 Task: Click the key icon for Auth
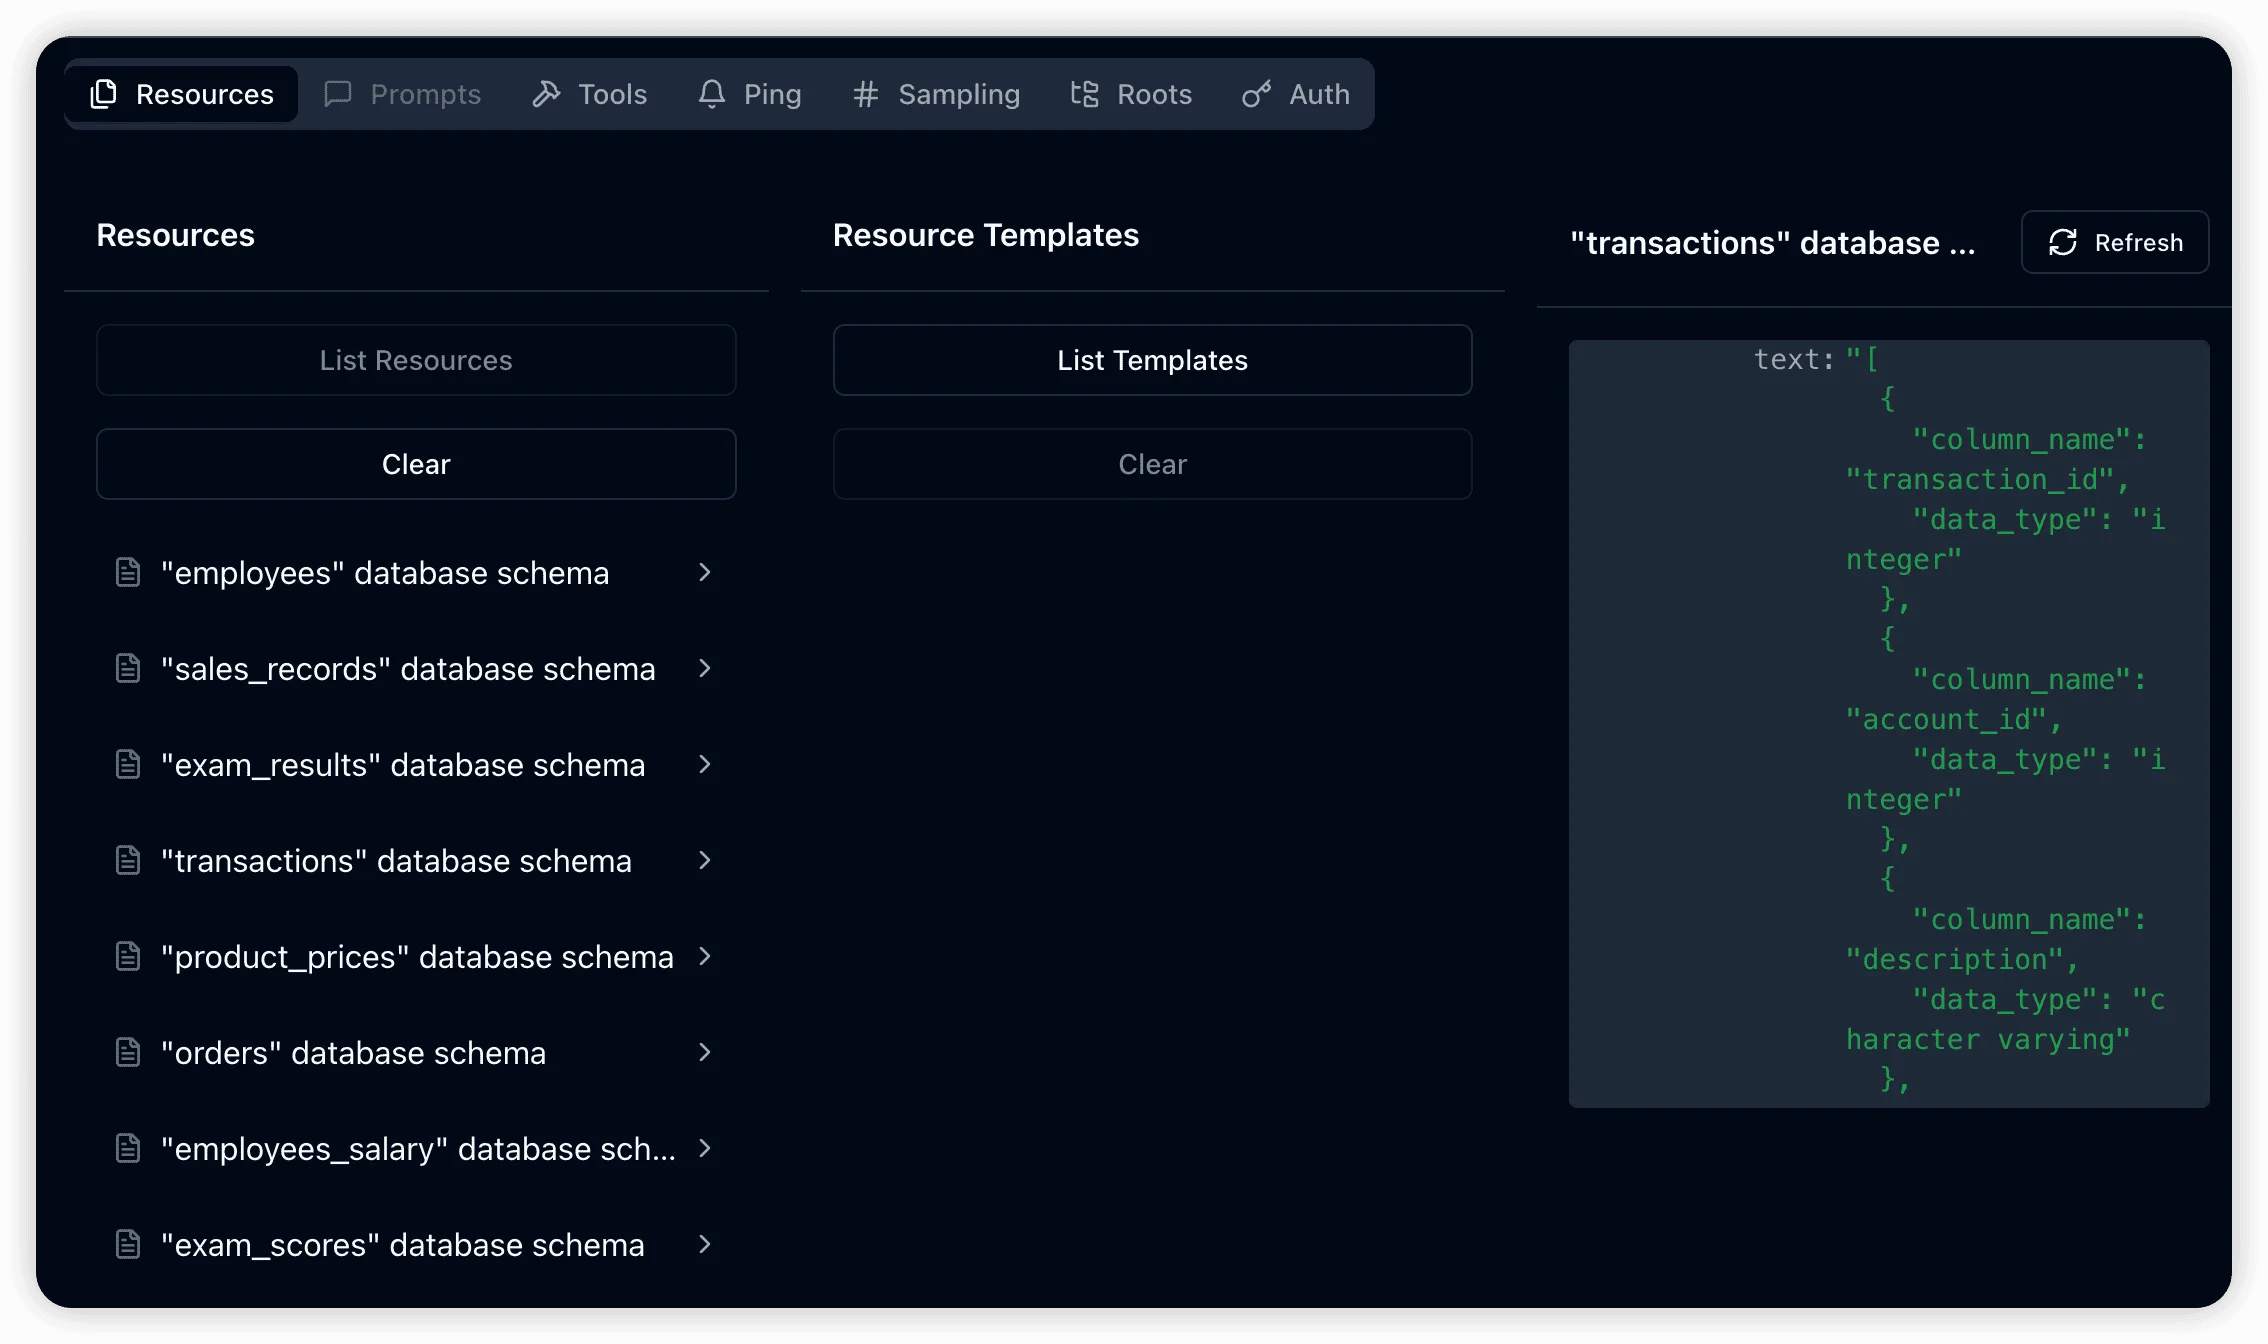pos(1256,94)
